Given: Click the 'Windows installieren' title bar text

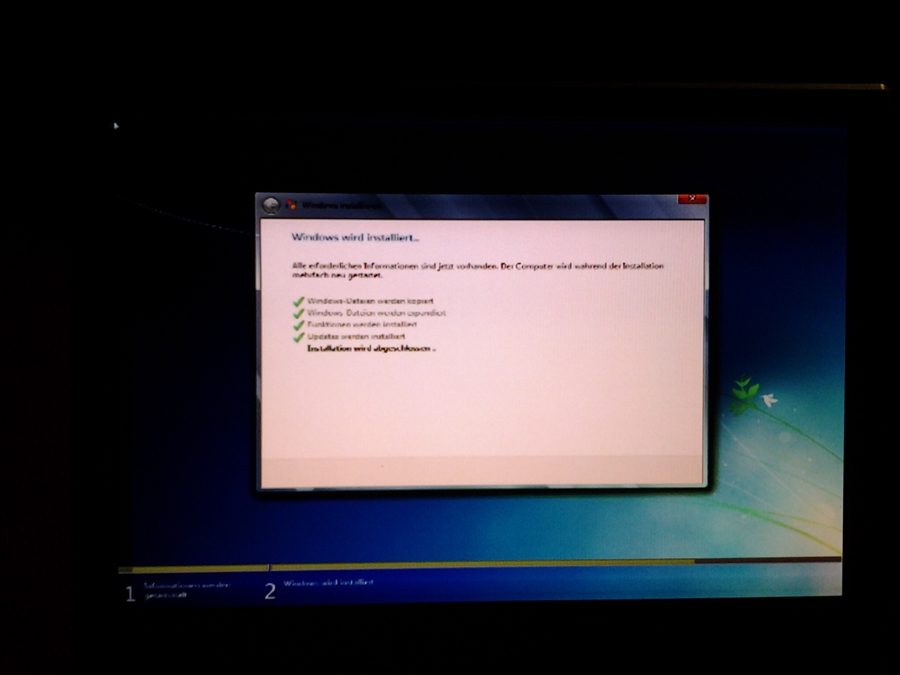Looking at the screenshot, I should pos(341,205).
